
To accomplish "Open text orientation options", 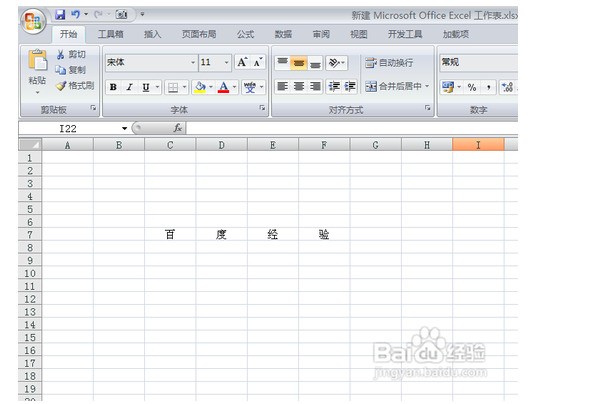I will pos(336,63).
